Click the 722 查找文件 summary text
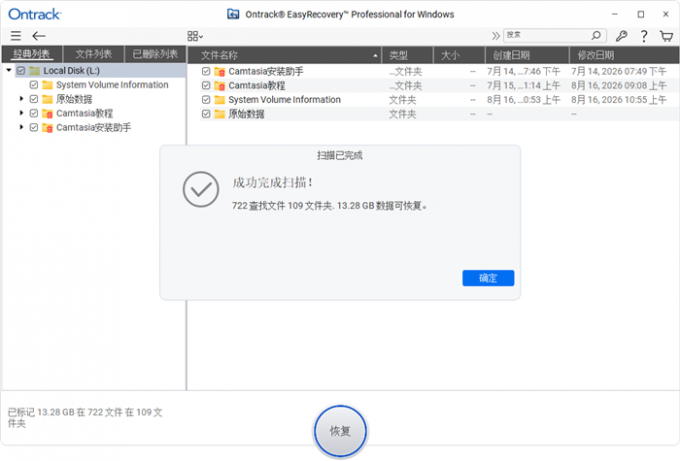Screen dimensions: 680x461 pos(329,206)
